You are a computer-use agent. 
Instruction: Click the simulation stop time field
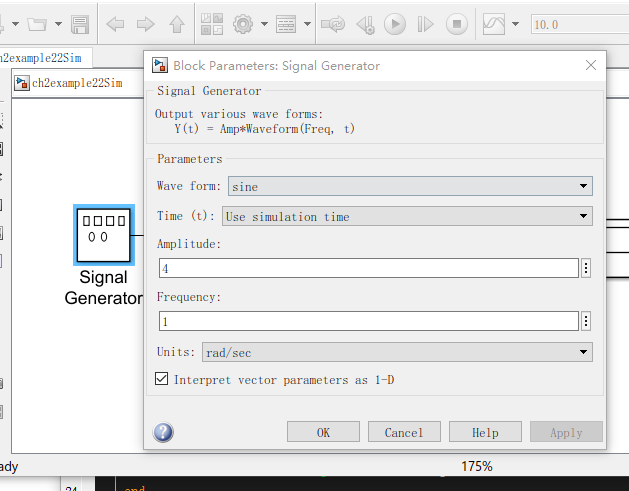[580, 24]
